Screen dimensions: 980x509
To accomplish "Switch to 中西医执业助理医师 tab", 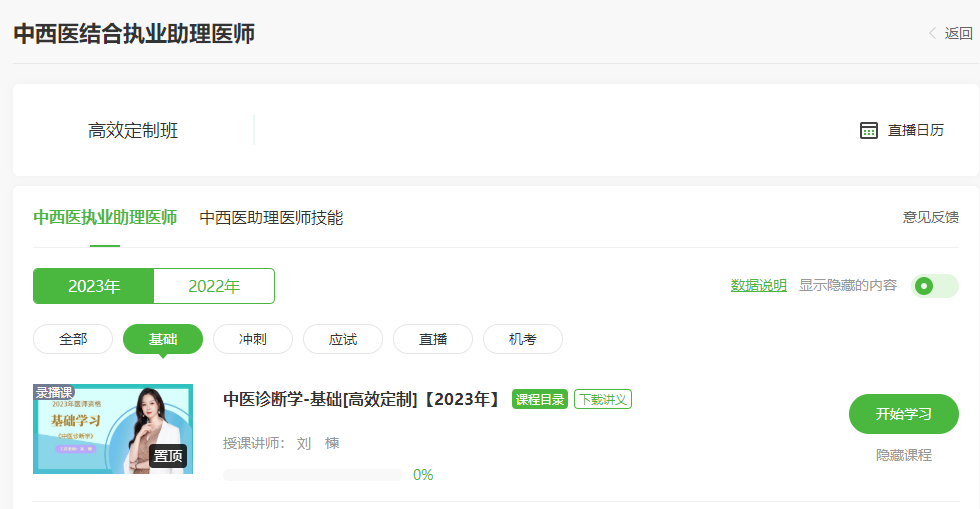I will (x=105, y=217).
